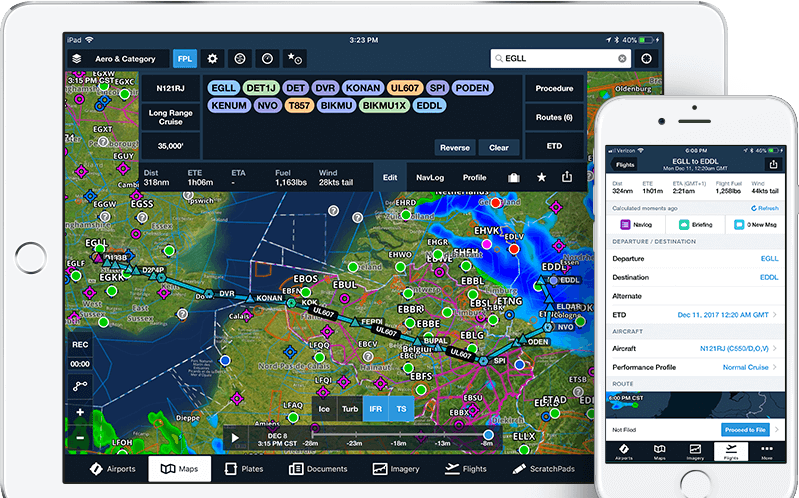Select aircraft N121RJ box

(x=170, y=88)
